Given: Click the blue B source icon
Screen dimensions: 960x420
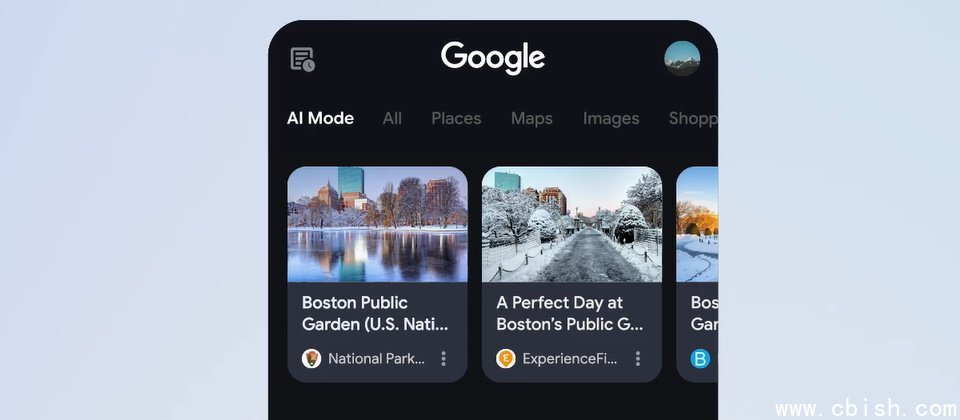Looking at the screenshot, I should tap(700, 358).
